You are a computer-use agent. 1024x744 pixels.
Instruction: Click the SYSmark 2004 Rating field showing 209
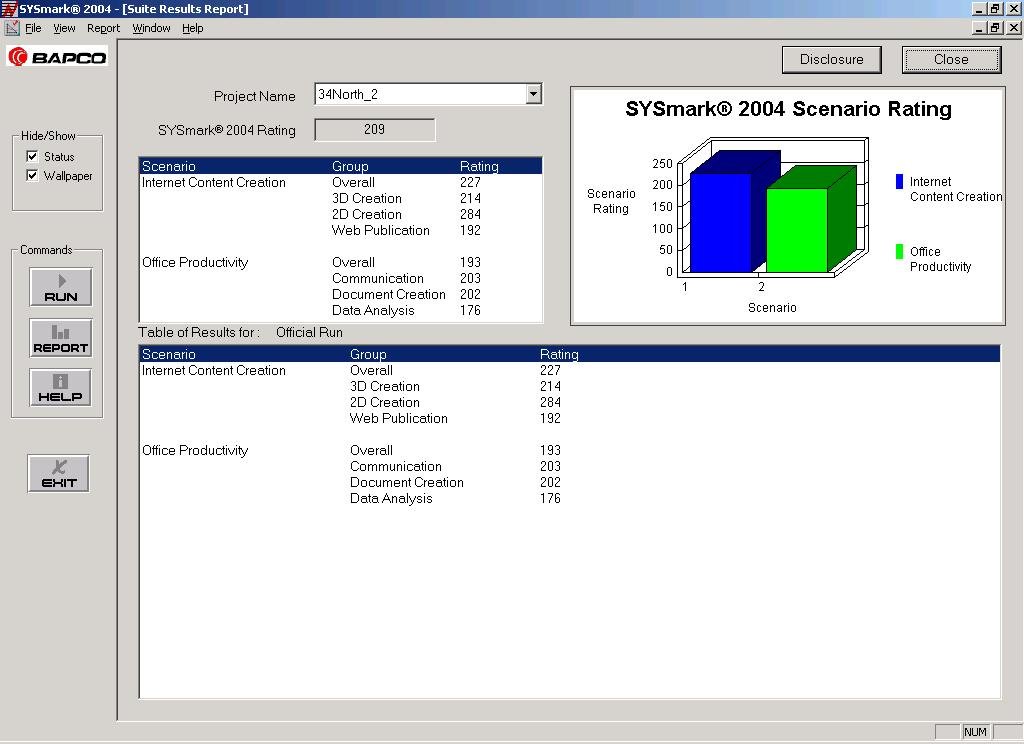374,129
